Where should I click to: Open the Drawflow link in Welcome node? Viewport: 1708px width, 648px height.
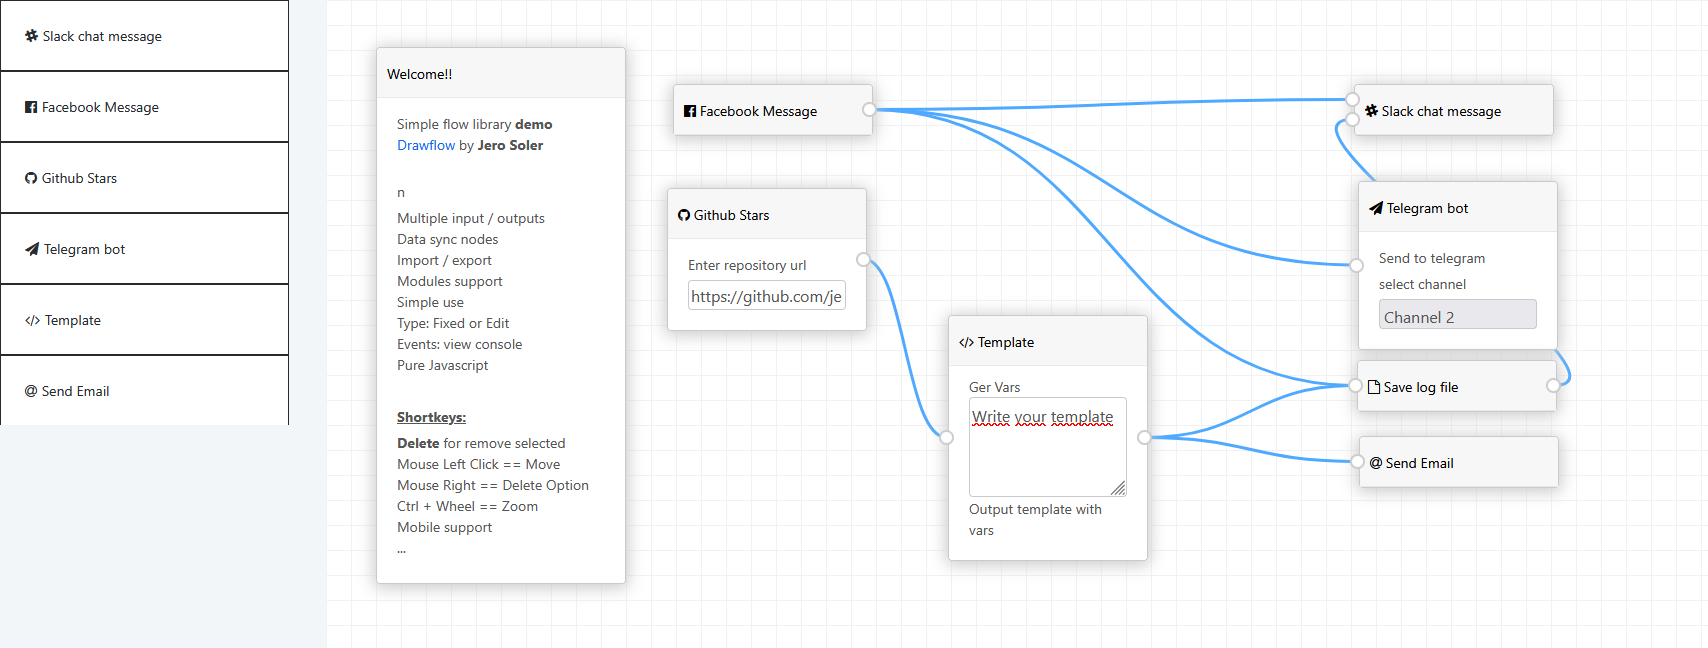pyautogui.click(x=426, y=145)
